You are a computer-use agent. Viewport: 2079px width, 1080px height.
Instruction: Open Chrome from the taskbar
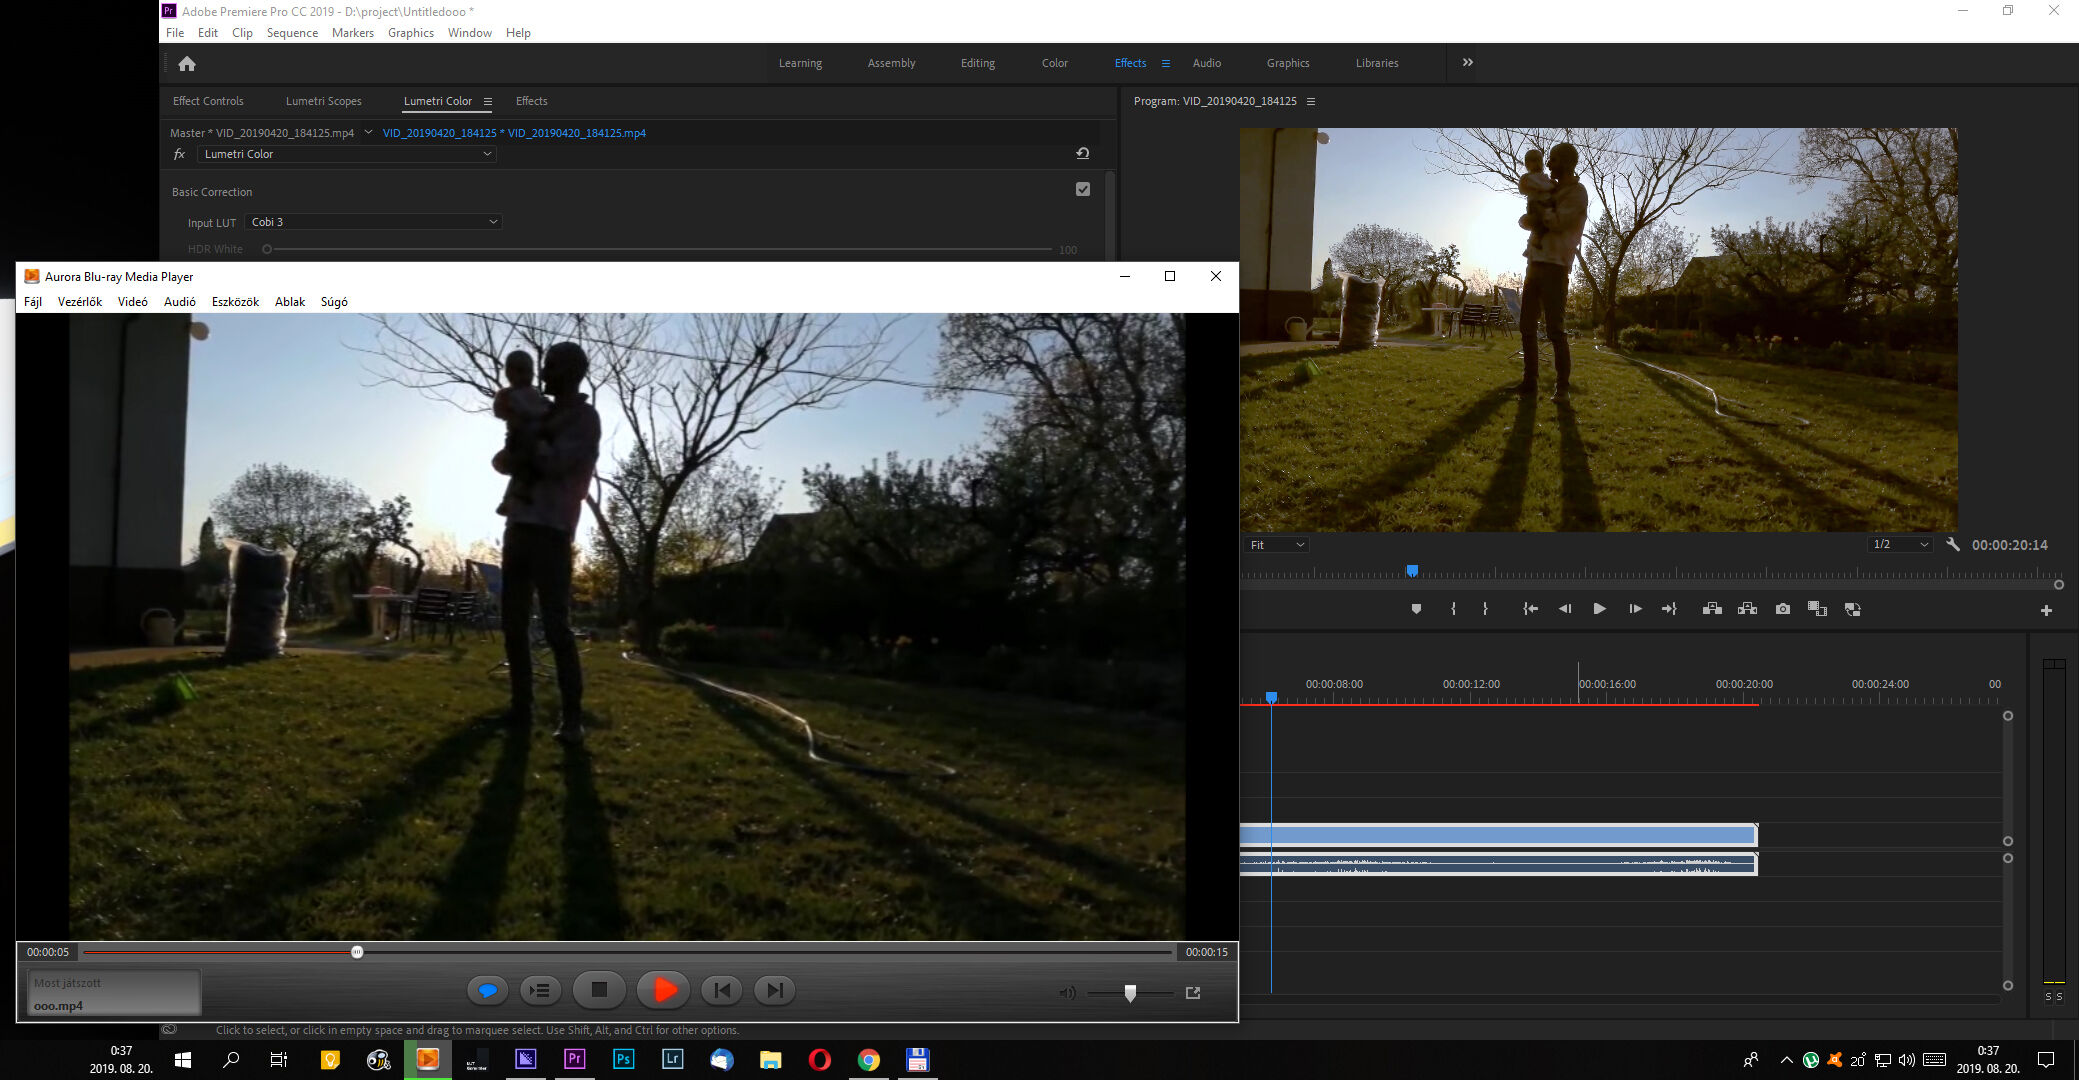pyautogui.click(x=868, y=1059)
